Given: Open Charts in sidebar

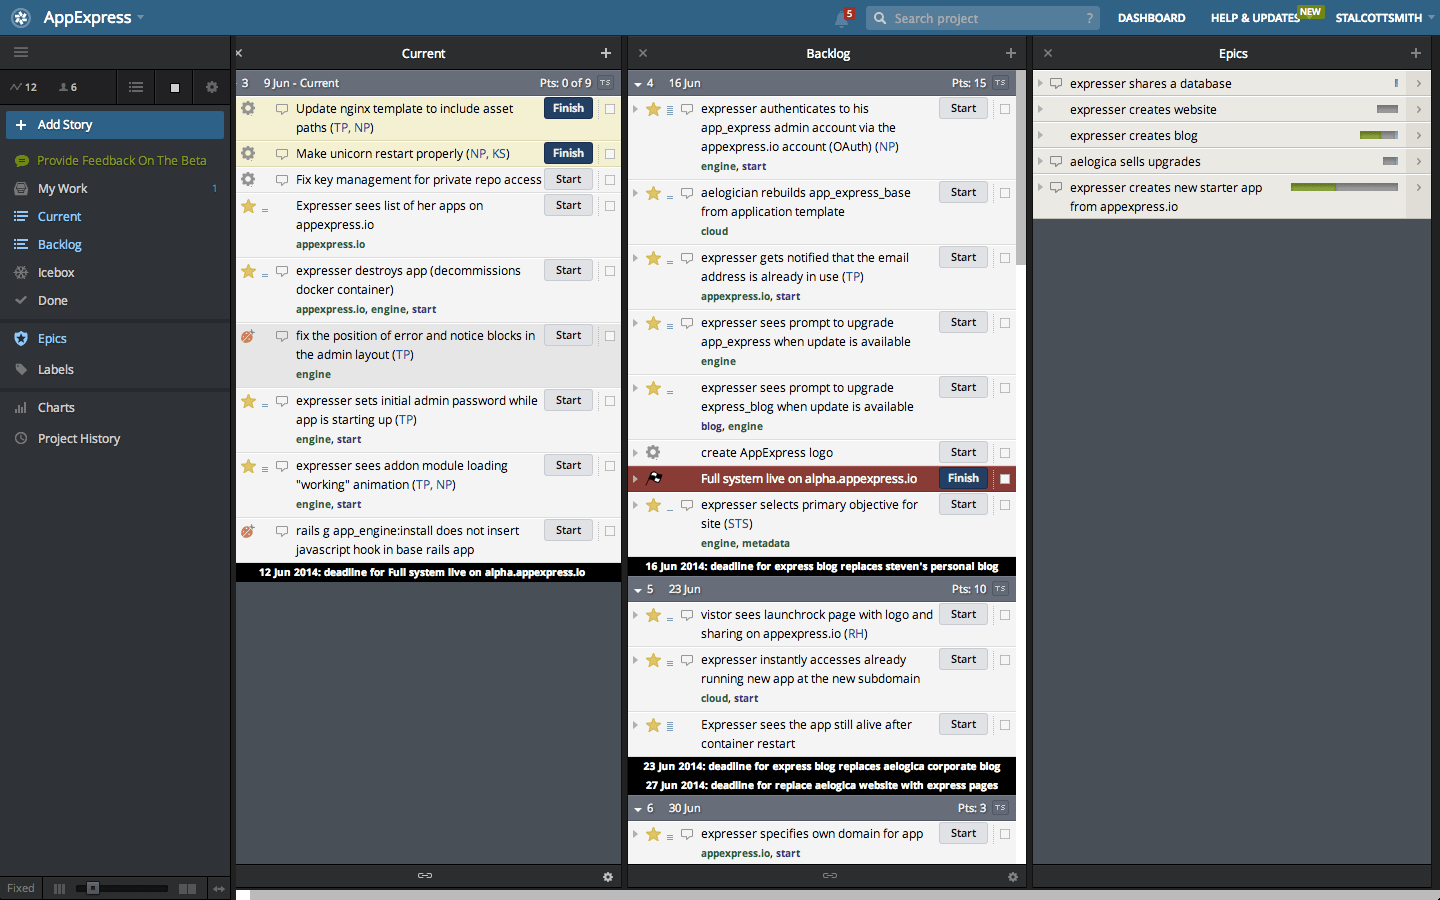Looking at the screenshot, I should click(56, 408).
